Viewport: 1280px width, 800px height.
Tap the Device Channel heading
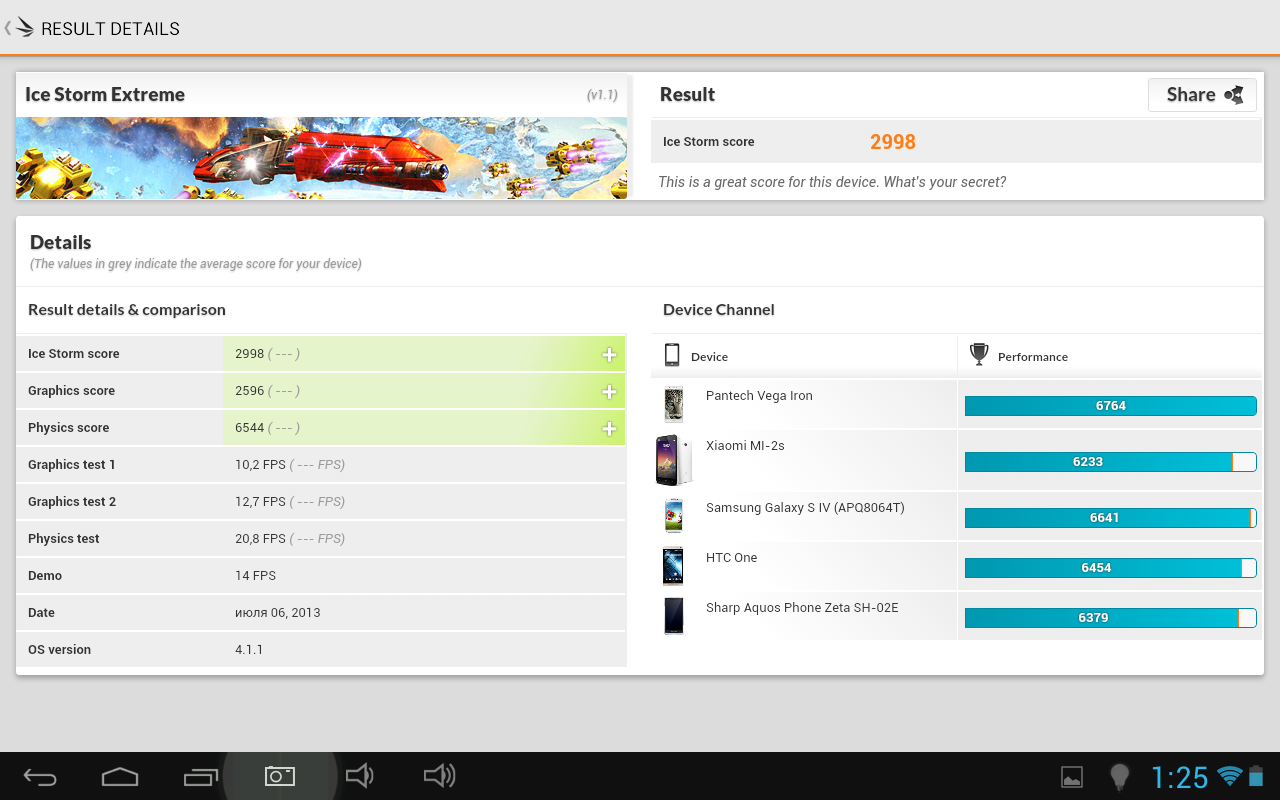click(x=719, y=310)
